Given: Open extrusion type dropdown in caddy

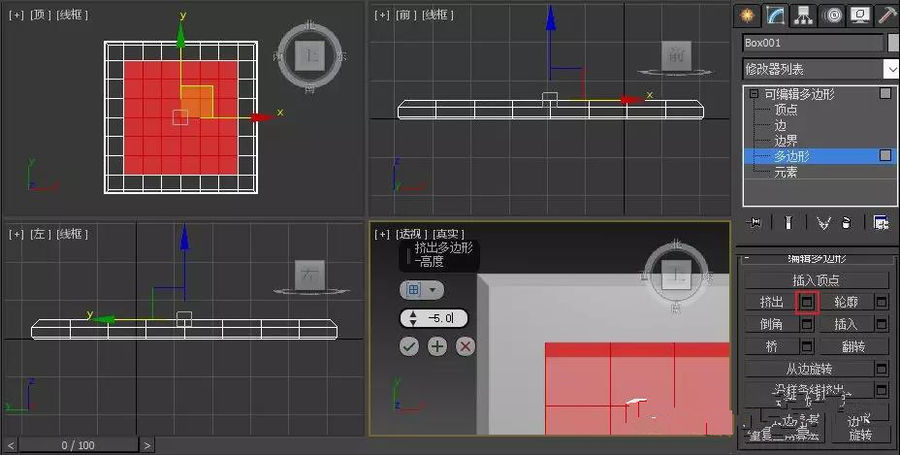Looking at the screenshot, I should 421,290.
